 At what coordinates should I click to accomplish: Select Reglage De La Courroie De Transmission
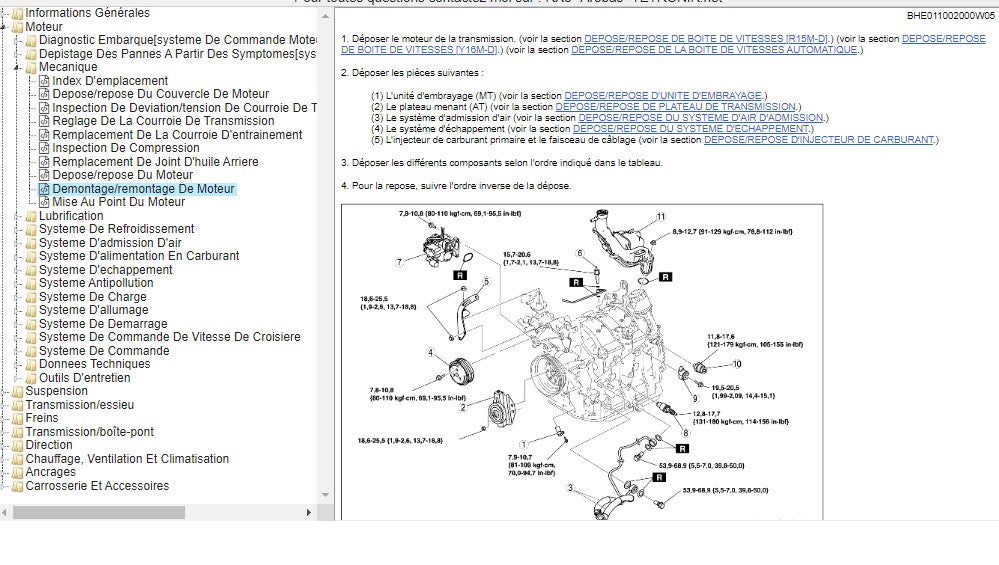point(163,121)
